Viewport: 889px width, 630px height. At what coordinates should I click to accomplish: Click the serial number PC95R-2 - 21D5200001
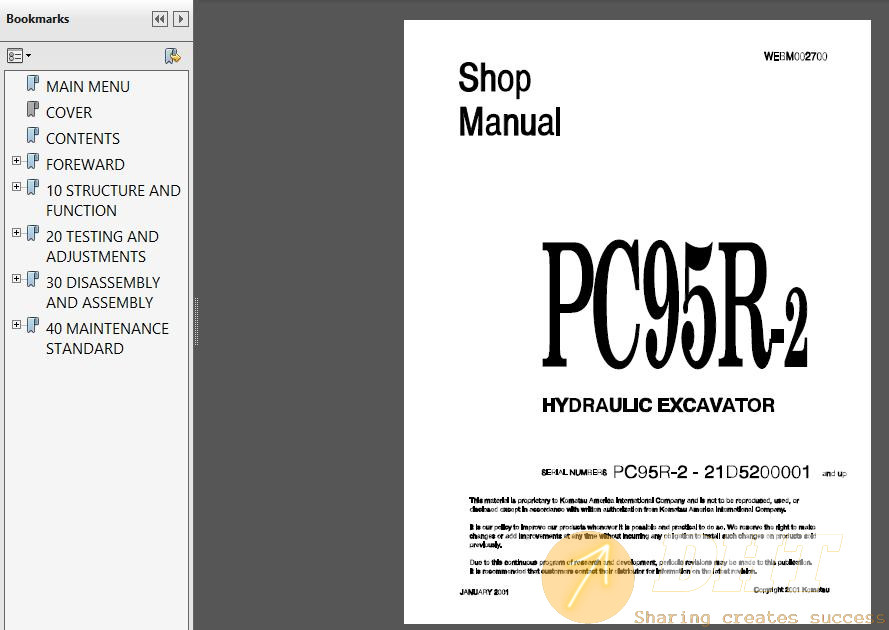pos(712,472)
